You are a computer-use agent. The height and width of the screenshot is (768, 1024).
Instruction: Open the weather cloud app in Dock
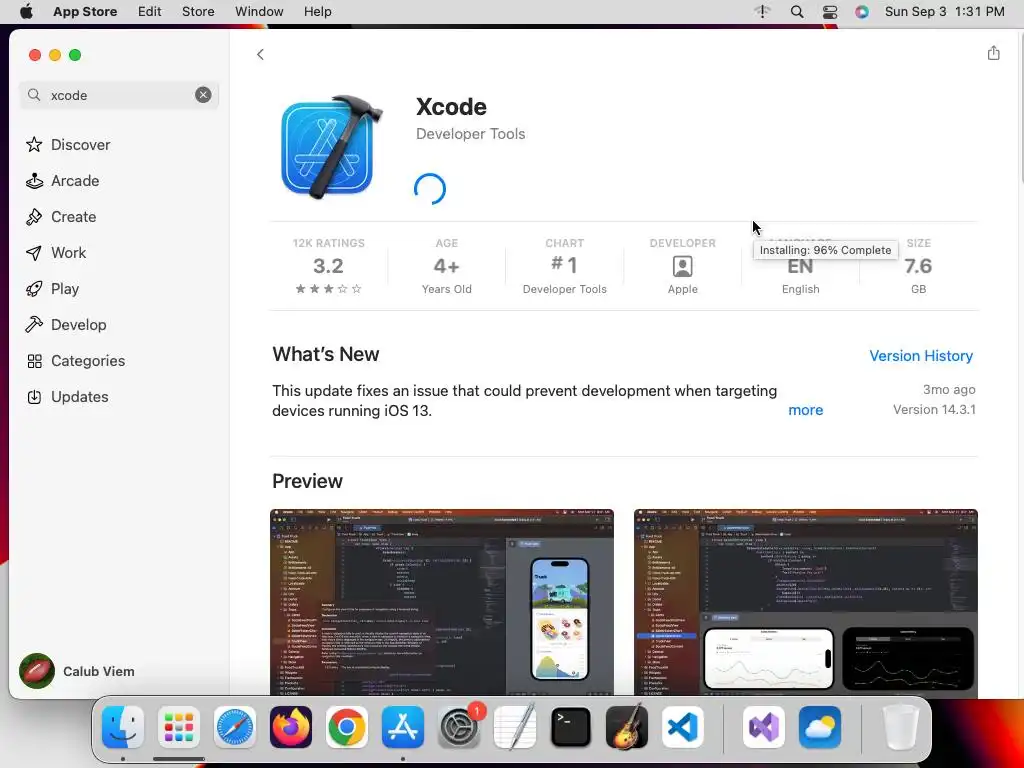pyautogui.click(x=820, y=727)
